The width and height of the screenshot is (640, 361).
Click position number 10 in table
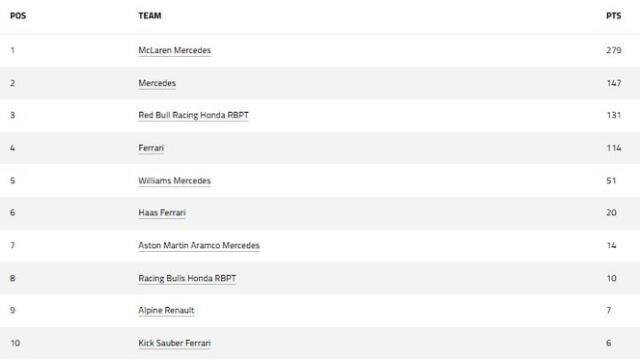click(x=15, y=343)
